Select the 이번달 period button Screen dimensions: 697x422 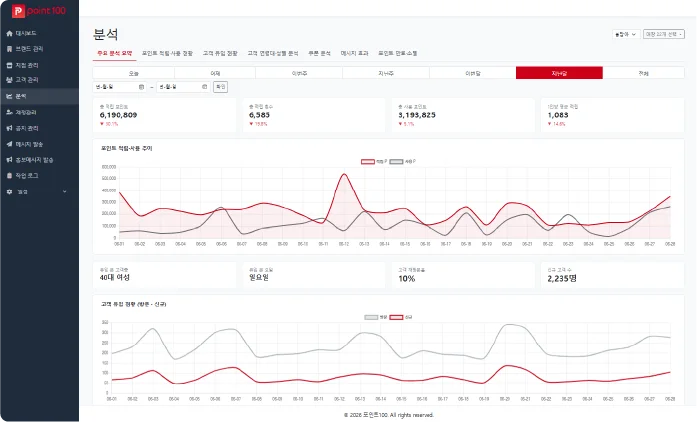pyautogui.click(x=473, y=73)
